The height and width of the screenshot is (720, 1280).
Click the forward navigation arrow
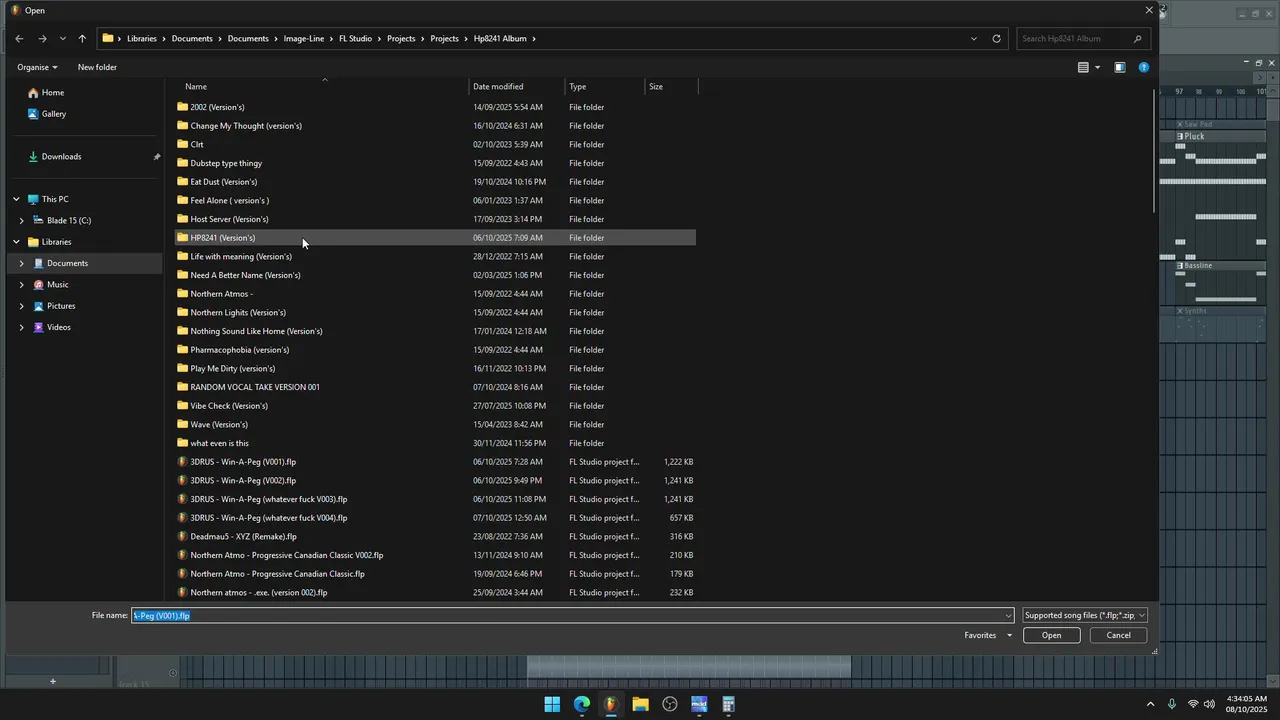coord(42,39)
